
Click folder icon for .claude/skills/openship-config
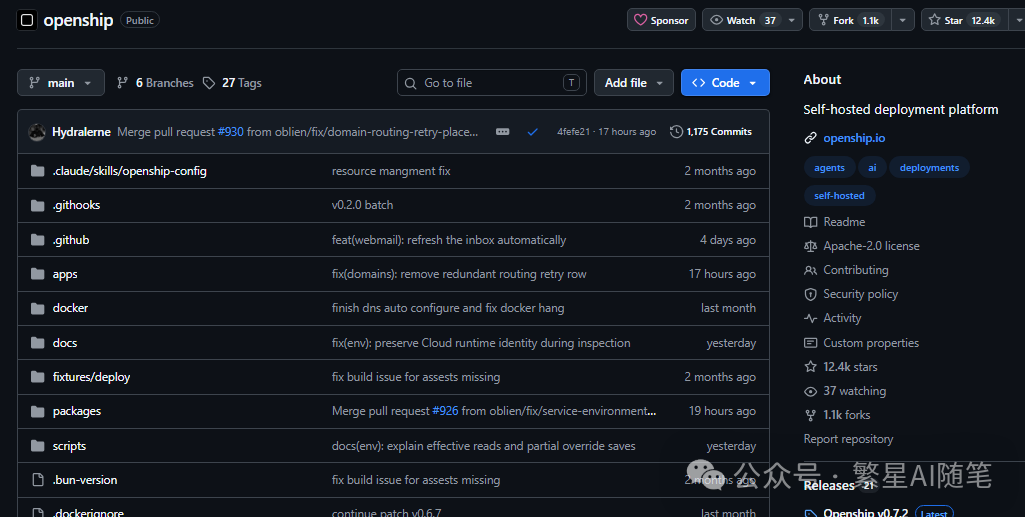38,171
